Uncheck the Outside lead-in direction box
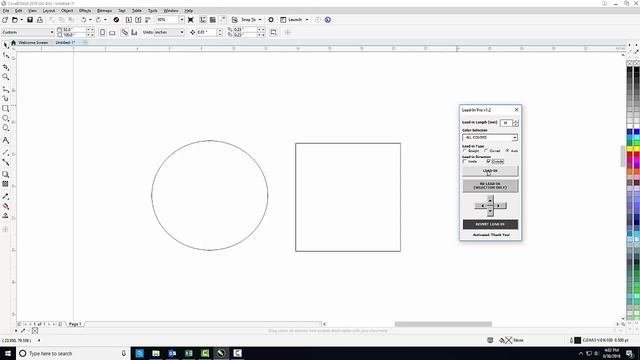The image size is (640, 360). [489, 161]
